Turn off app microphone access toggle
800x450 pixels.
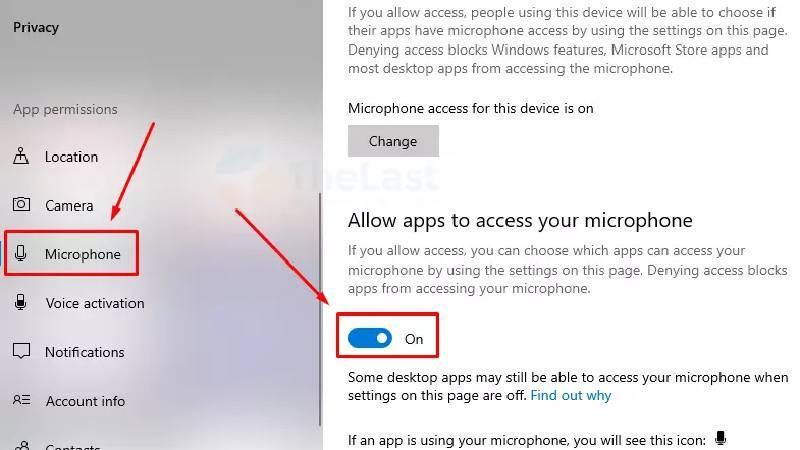[370, 338]
